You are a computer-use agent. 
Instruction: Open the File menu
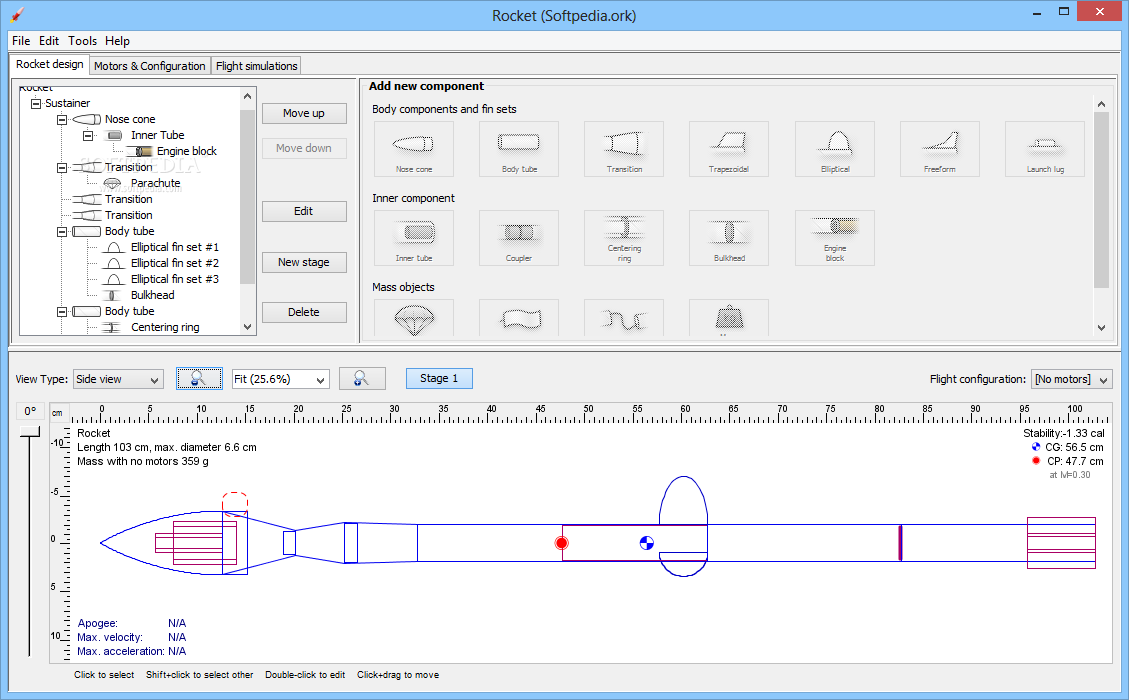pyautogui.click(x=21, y=41)
